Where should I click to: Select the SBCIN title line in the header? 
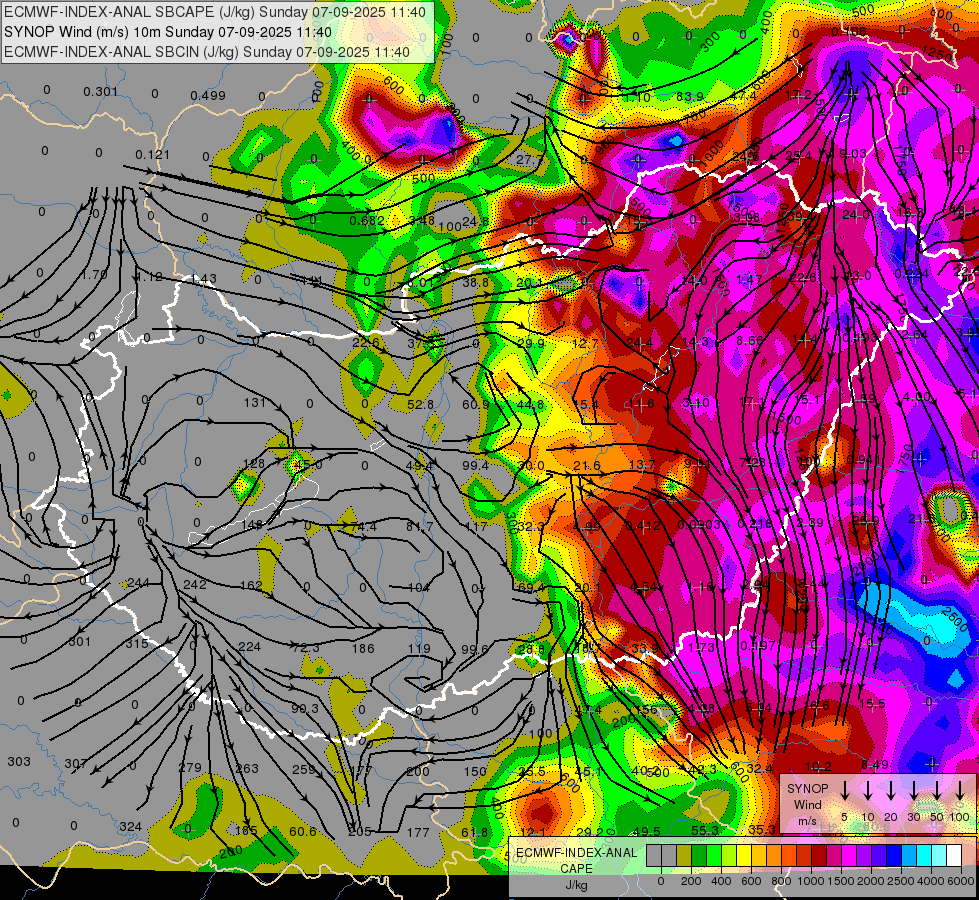[207, 52]
